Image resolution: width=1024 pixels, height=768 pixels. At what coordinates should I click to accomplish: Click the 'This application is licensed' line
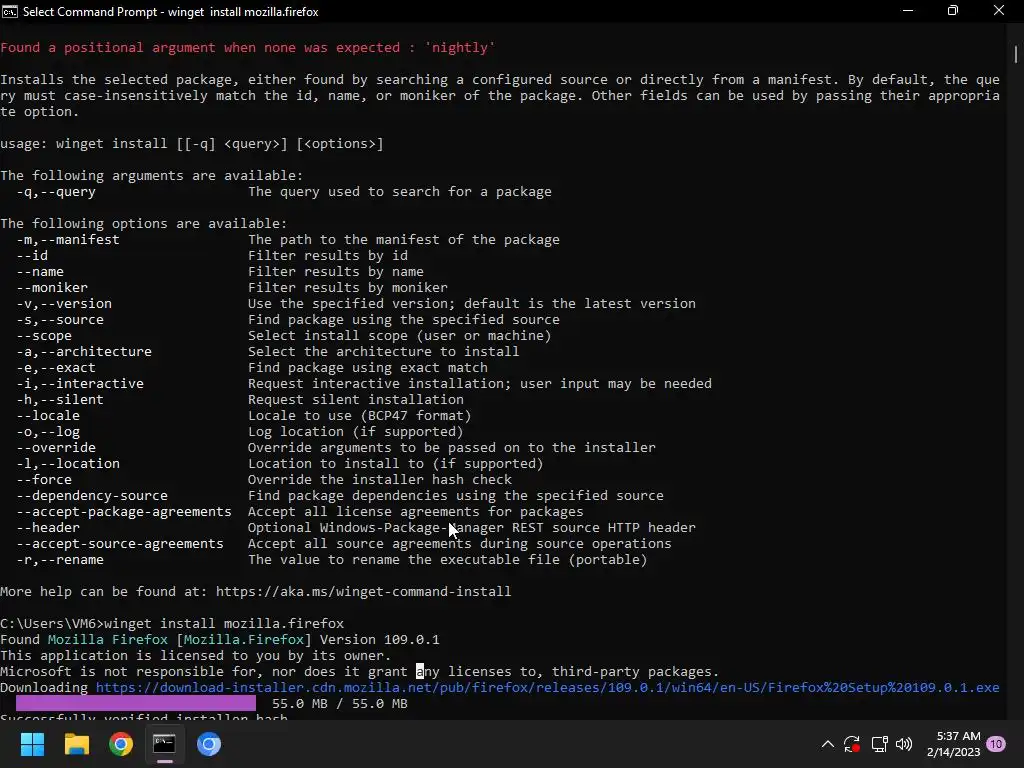click(196, 656)
